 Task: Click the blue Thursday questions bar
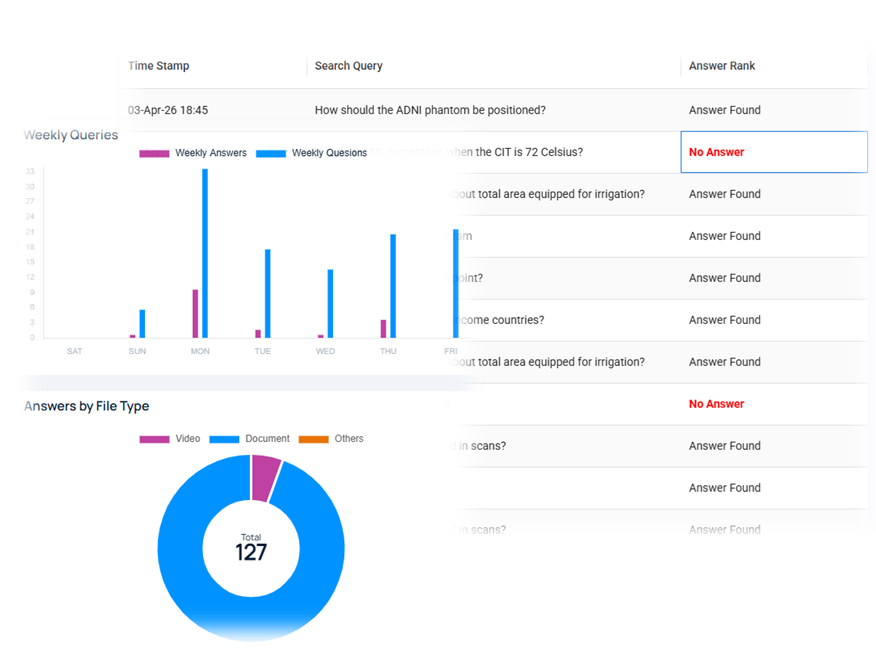[x=393, y=286]
